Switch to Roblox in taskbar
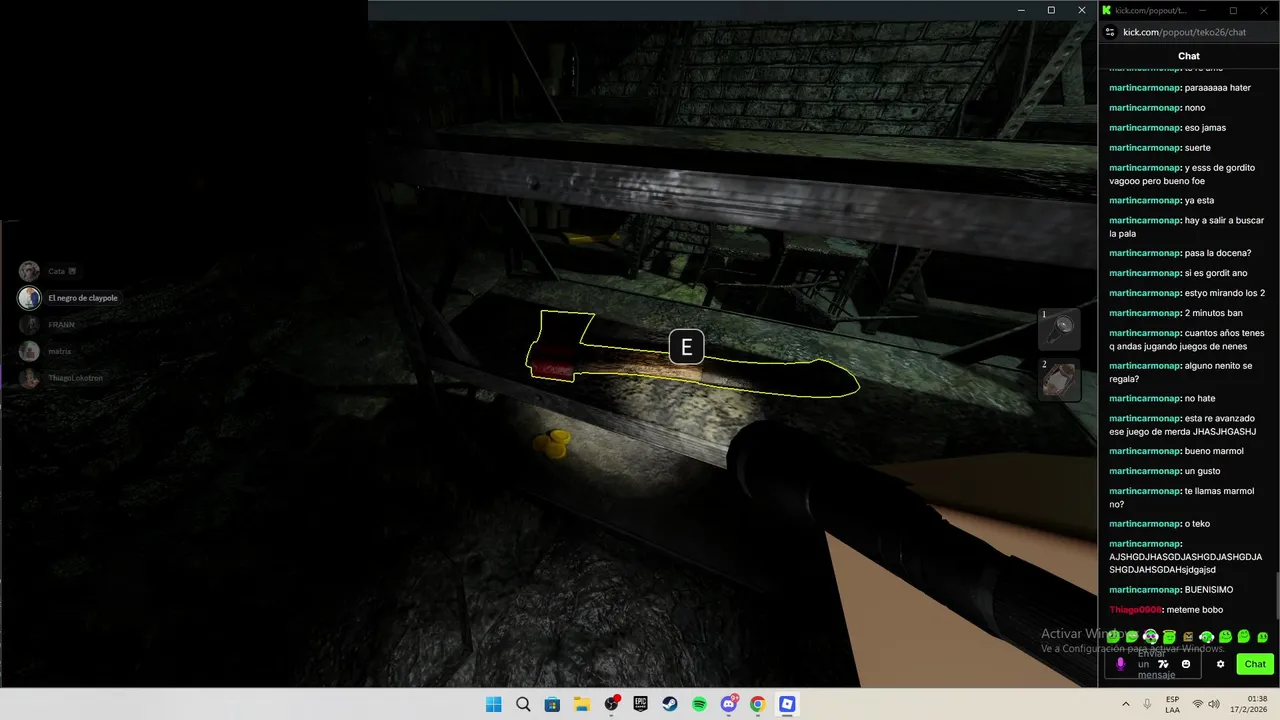The height and width of the screenshot is (720, 1280). click(787, 704)
